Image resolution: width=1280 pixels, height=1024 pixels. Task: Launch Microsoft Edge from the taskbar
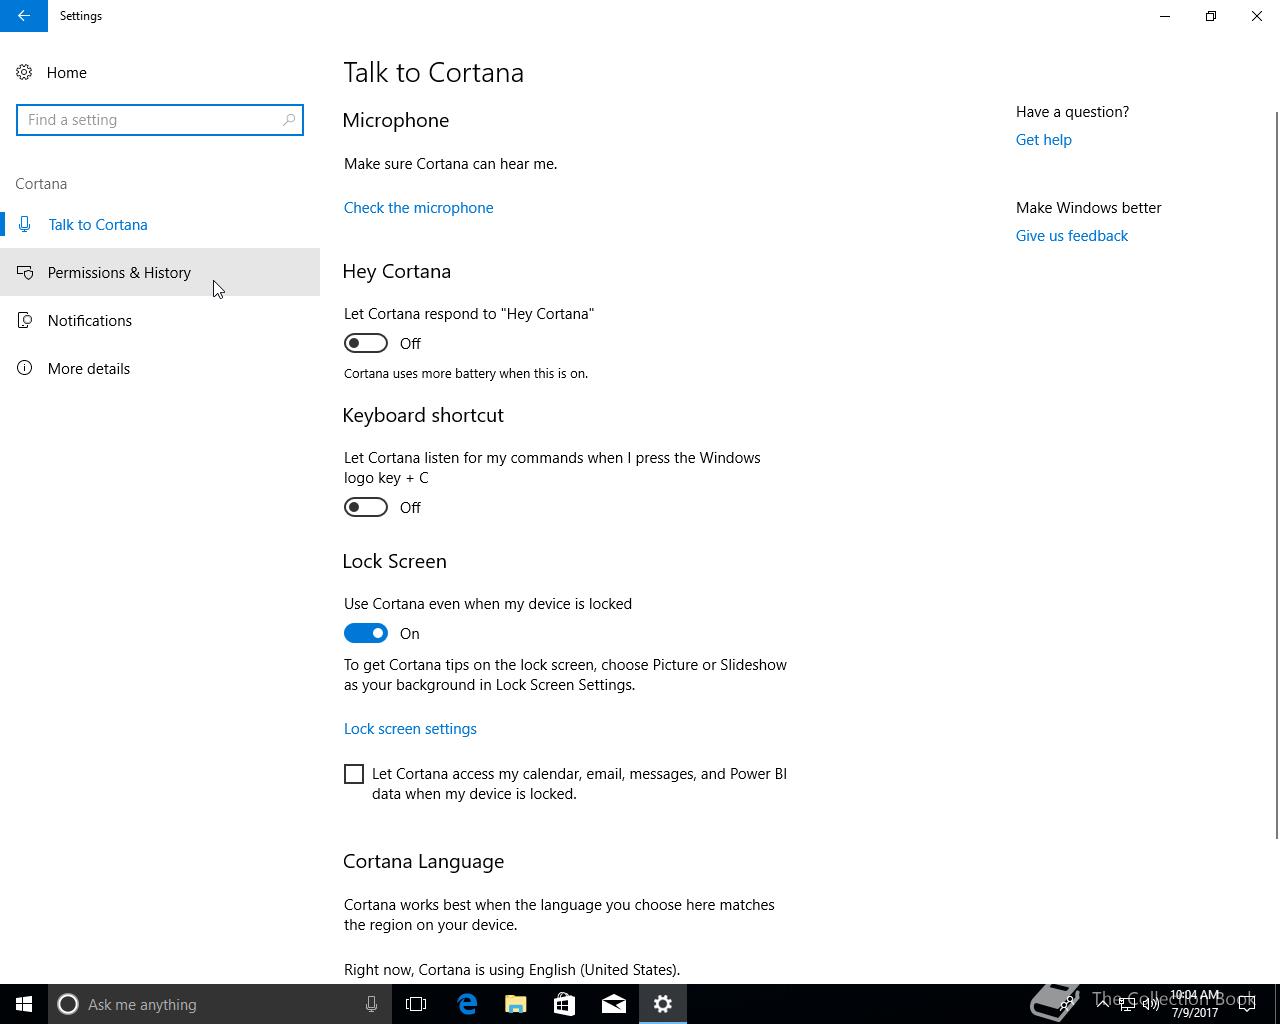(x=467, y=1004)
